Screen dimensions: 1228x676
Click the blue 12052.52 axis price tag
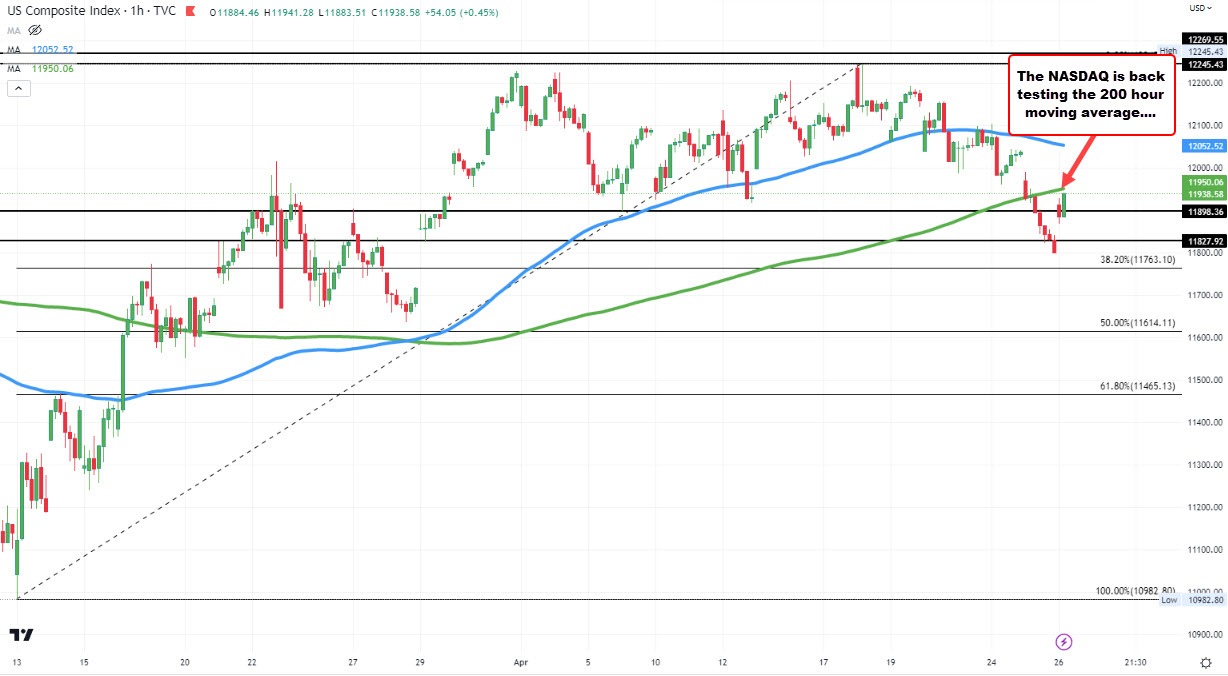point(1203,145)
